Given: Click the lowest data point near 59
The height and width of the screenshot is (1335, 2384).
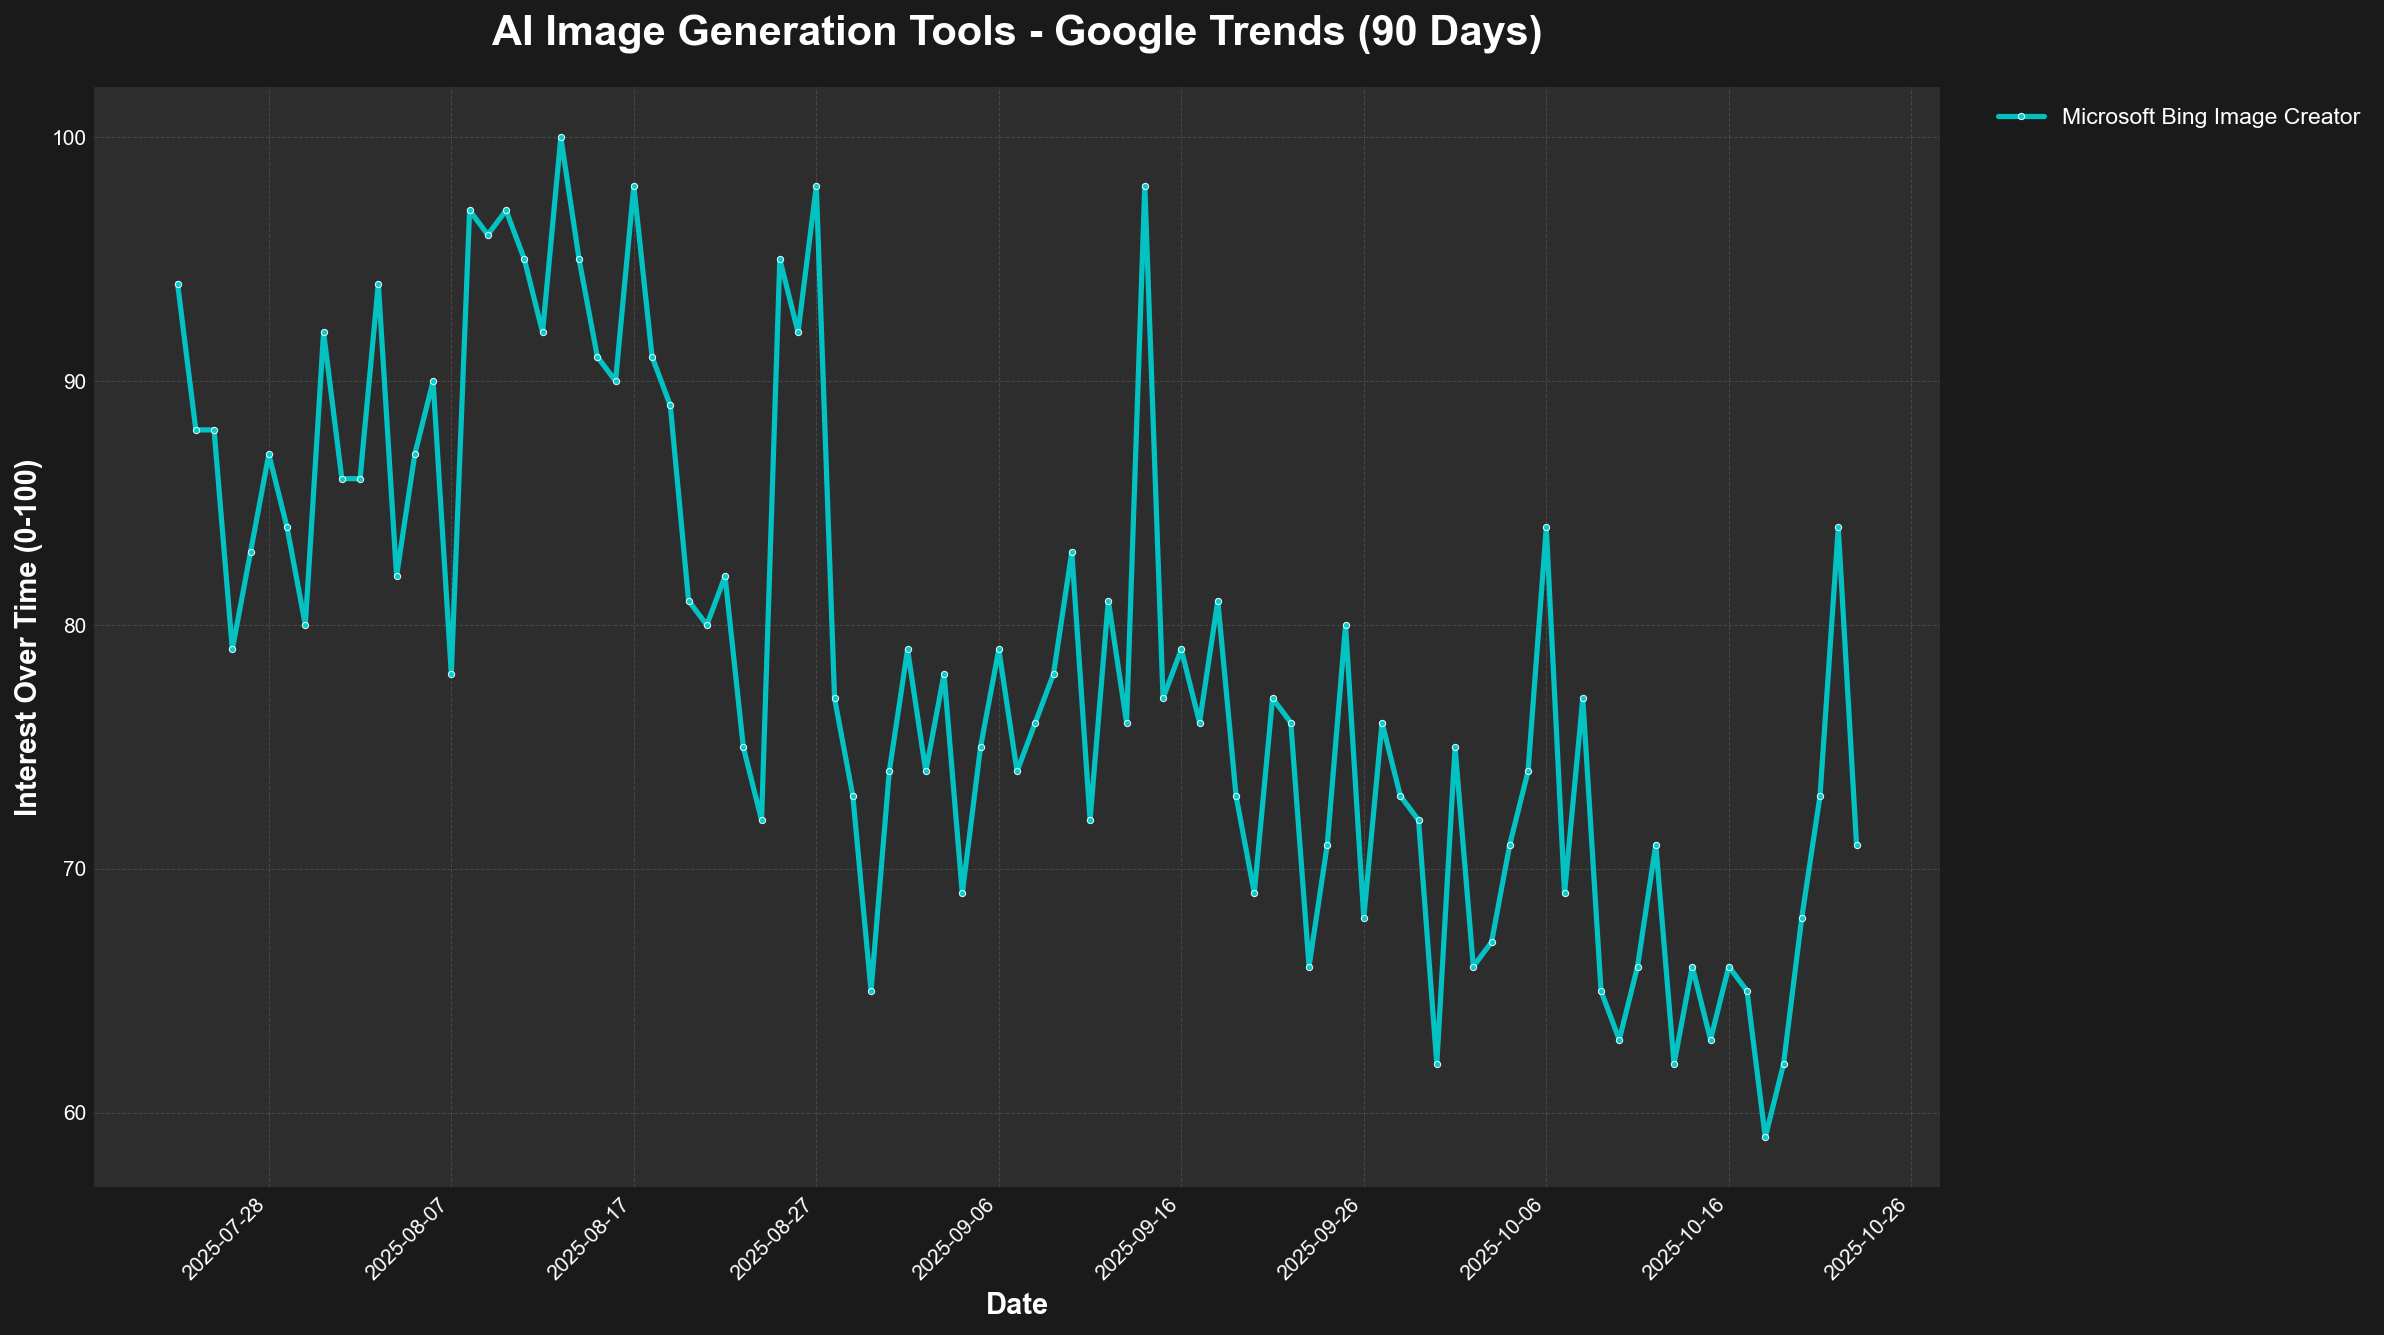Looking at the screenshot, I should click(x=1765, y=1137).
